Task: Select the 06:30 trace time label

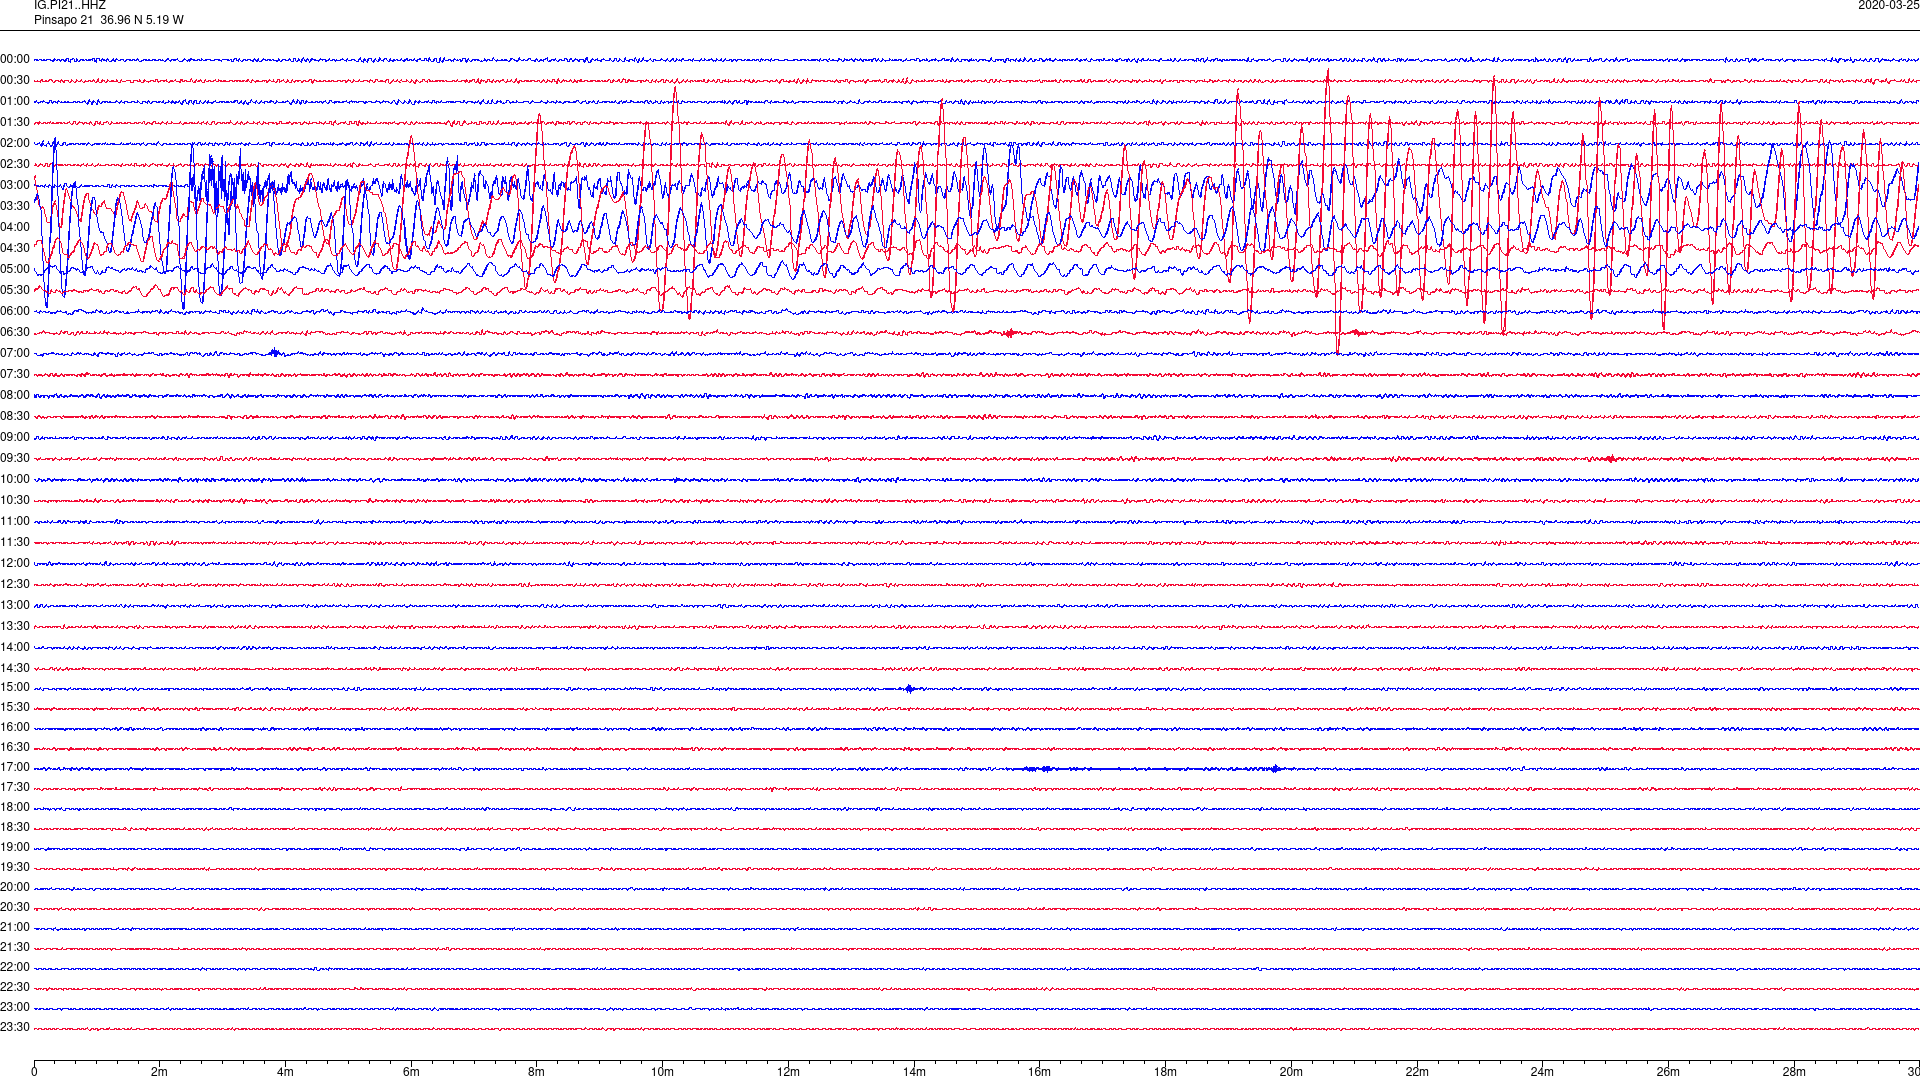Action: tap(15, 333)
